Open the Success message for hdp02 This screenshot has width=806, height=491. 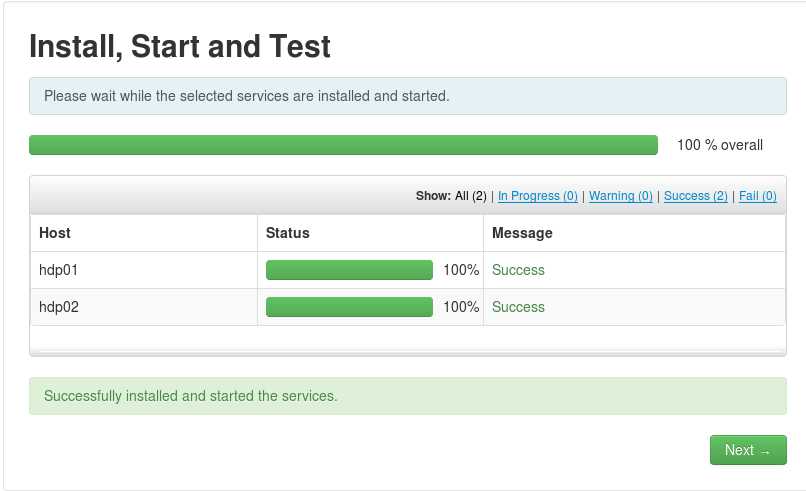coord(518,307)
